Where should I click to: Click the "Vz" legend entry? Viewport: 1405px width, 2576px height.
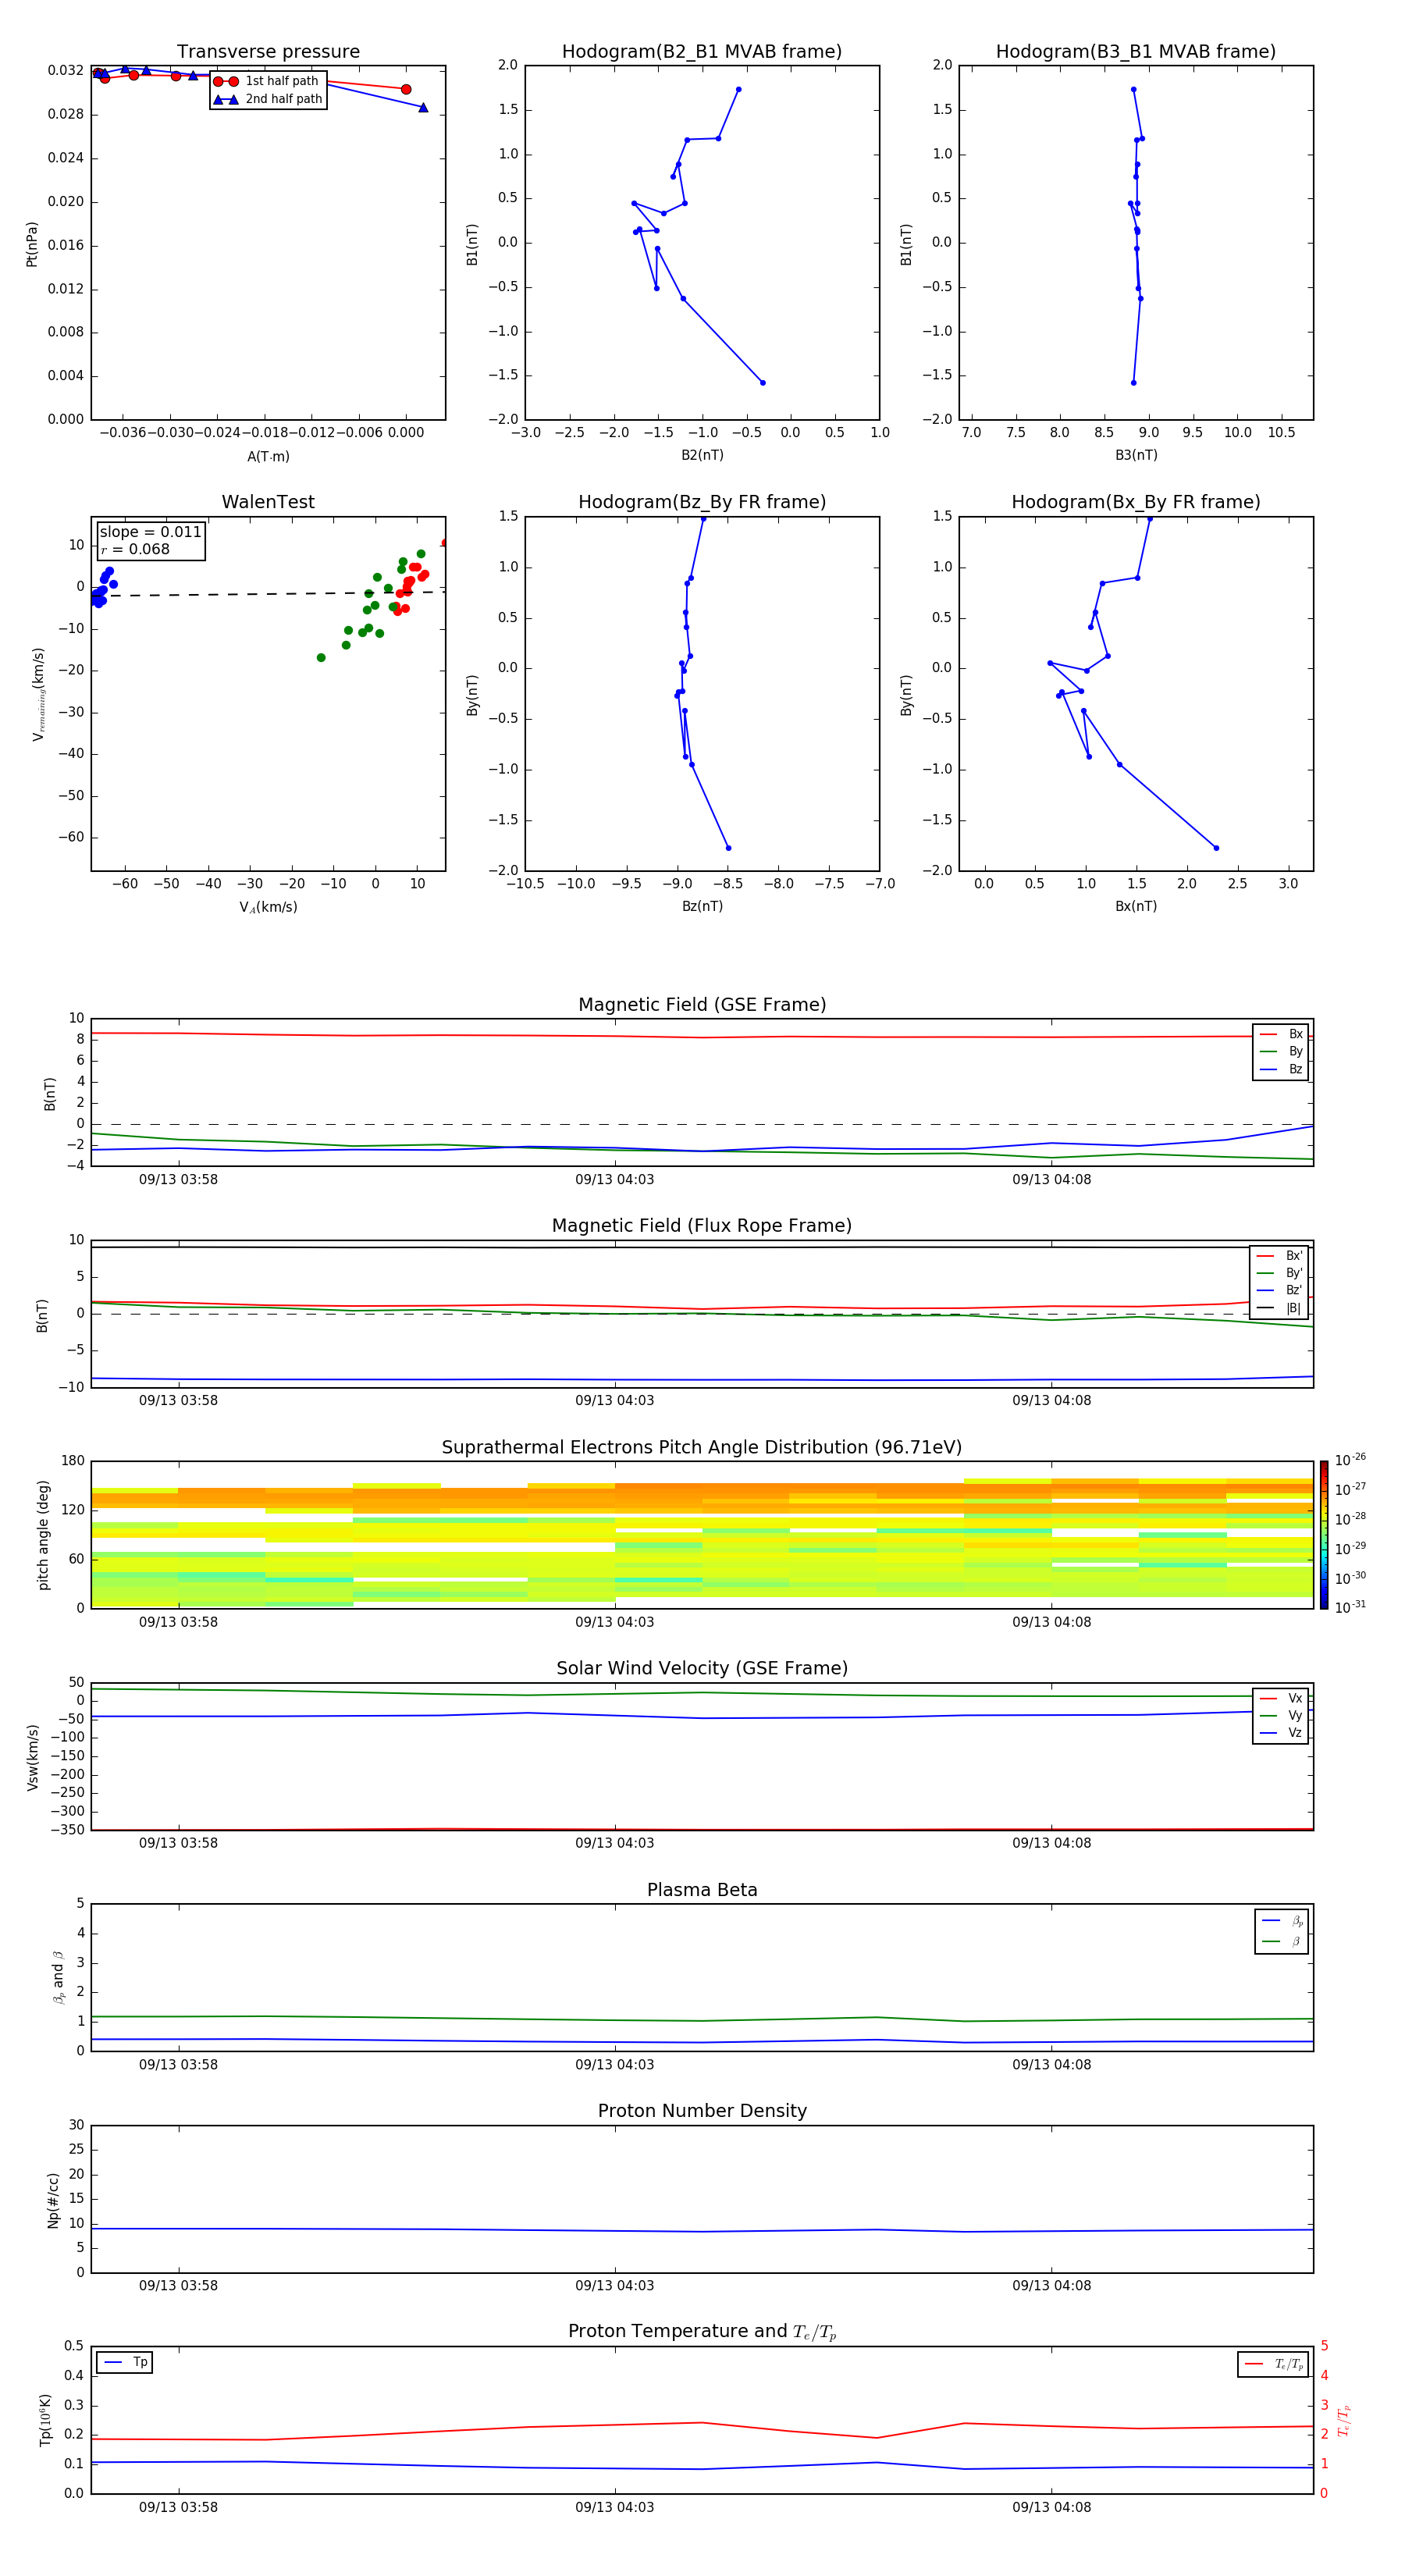pos(1281,1733)
